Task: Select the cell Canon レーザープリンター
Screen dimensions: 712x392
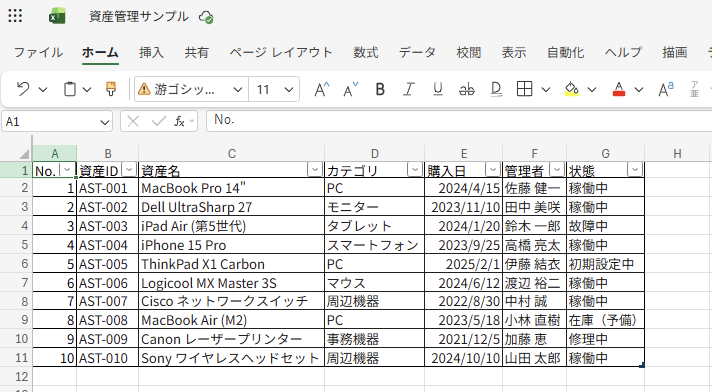Action: click(x=232, y=339)
